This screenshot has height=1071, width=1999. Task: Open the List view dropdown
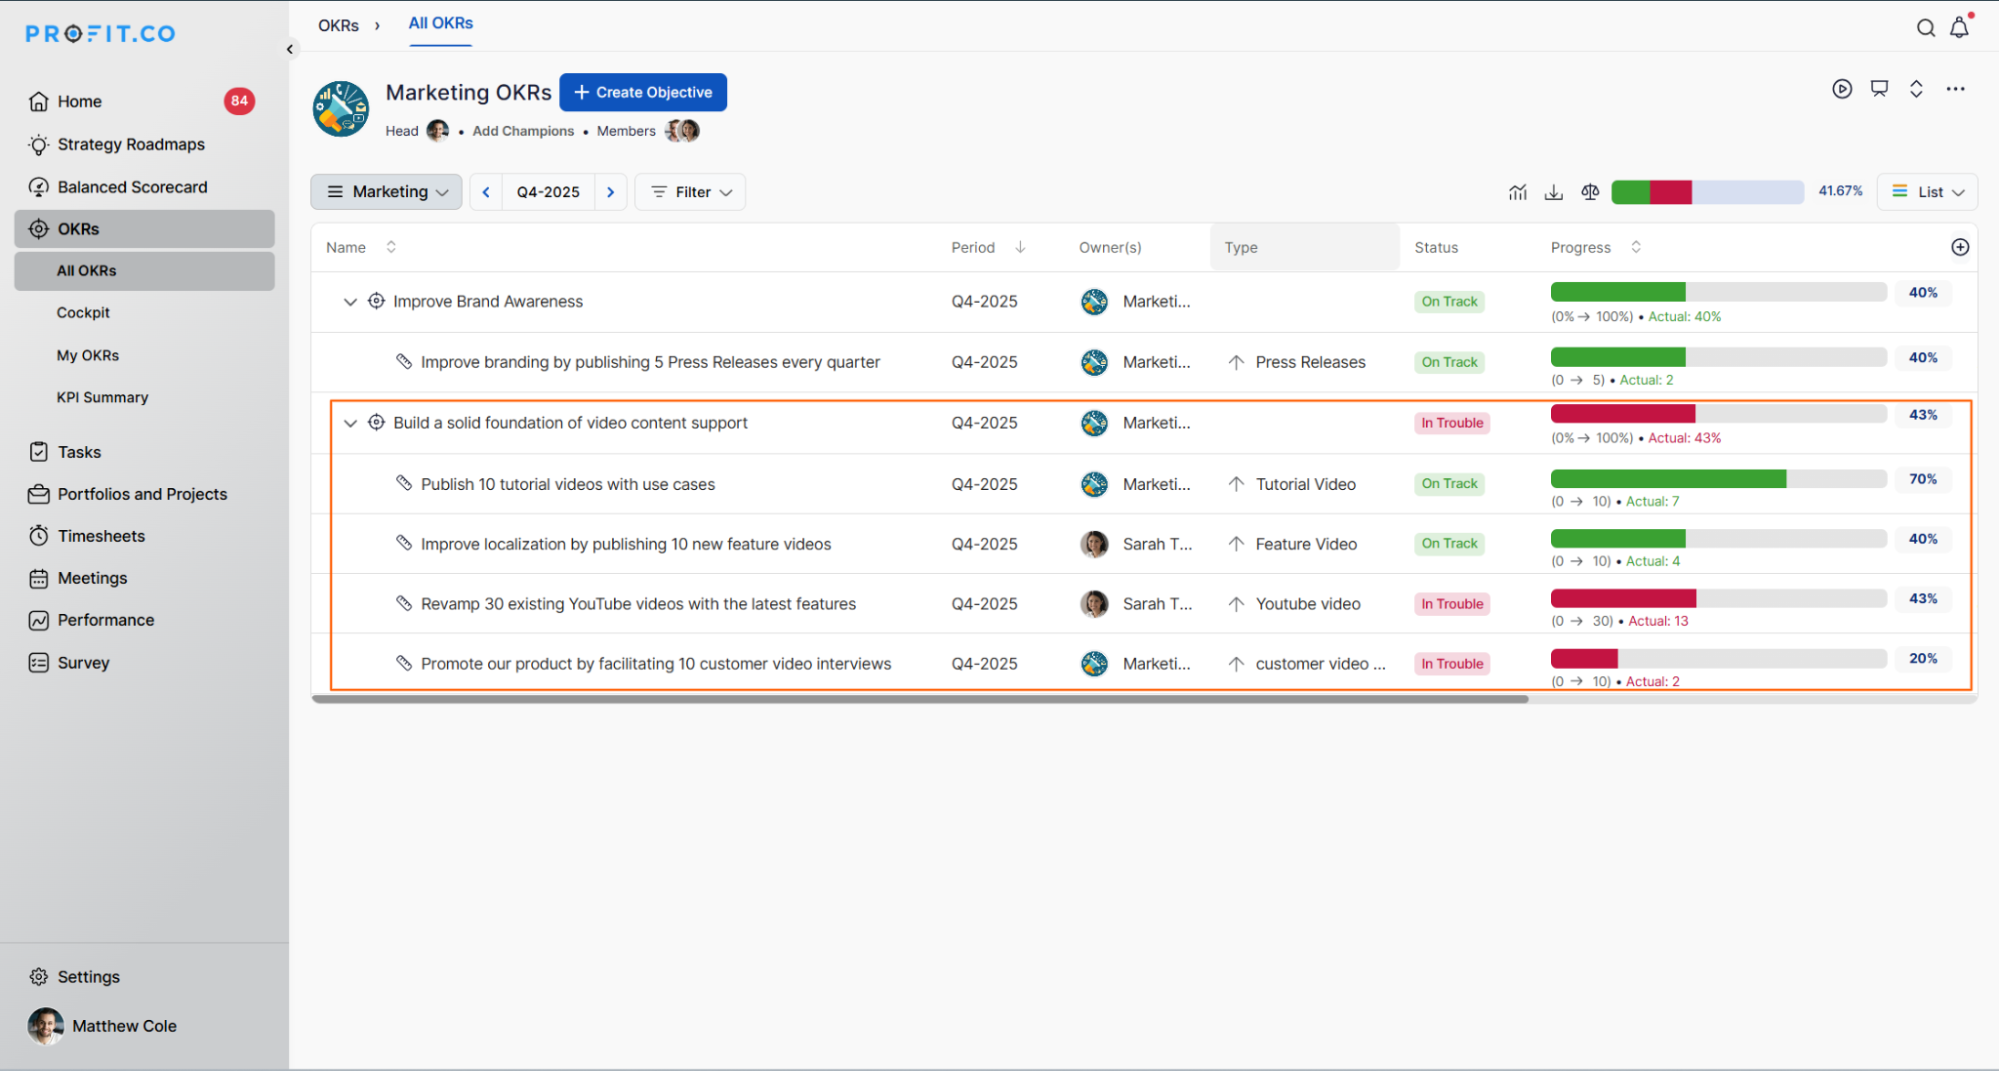click(x=1927, y=192)
